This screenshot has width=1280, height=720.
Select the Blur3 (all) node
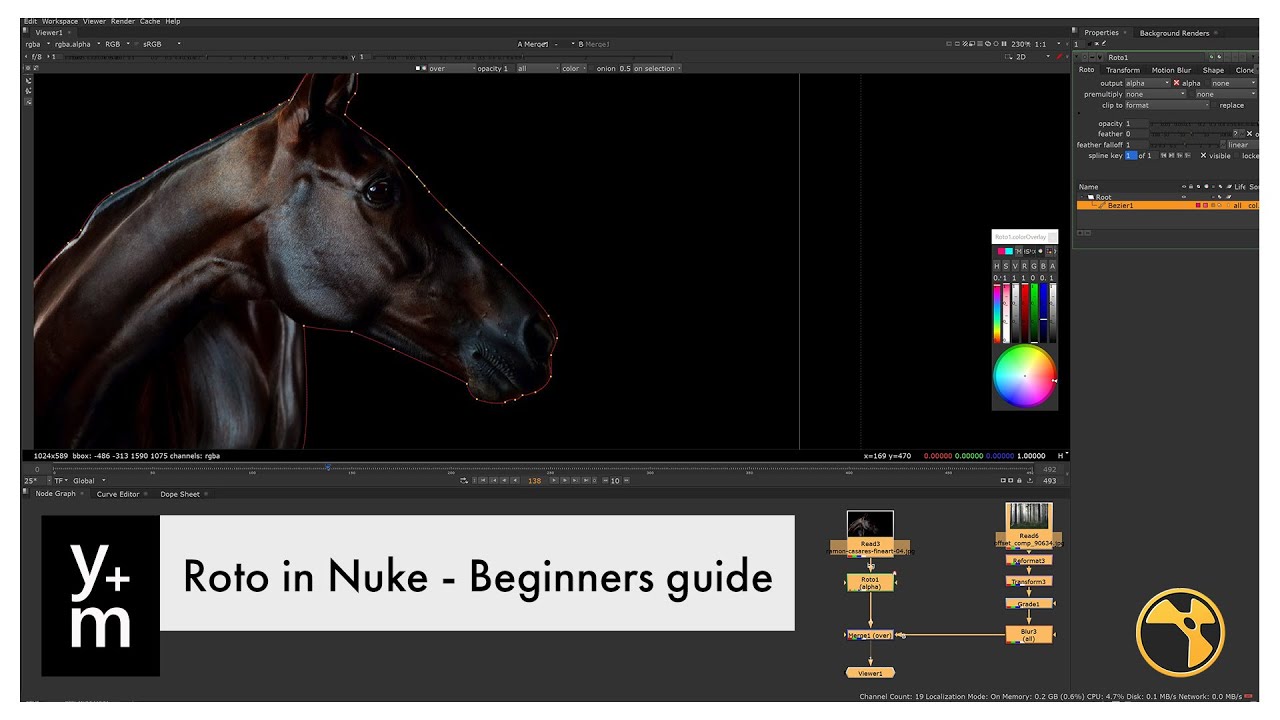pyautogui.click(x=1029, y=634)
